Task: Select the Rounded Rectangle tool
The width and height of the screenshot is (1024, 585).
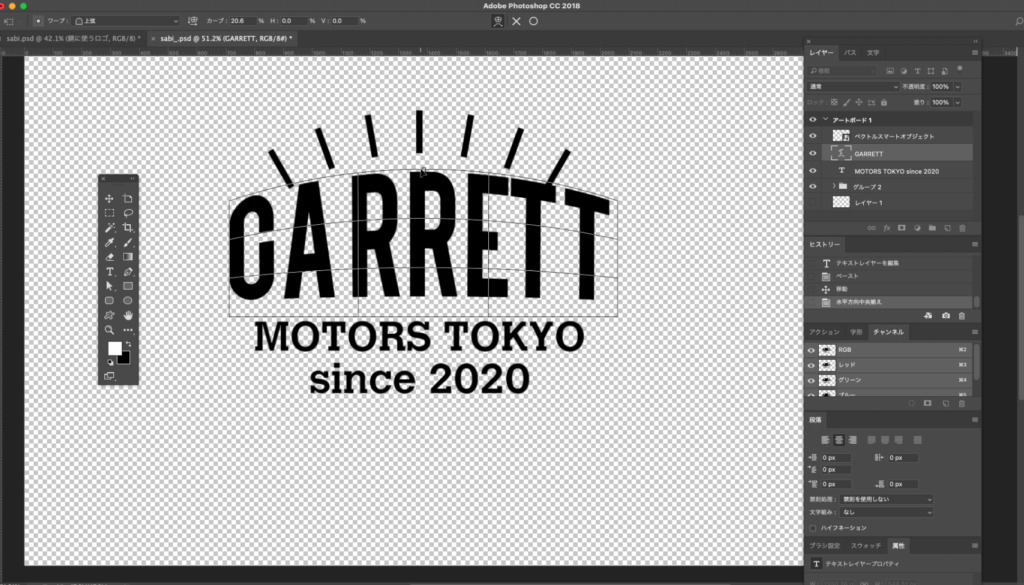Action: [109, 300]
